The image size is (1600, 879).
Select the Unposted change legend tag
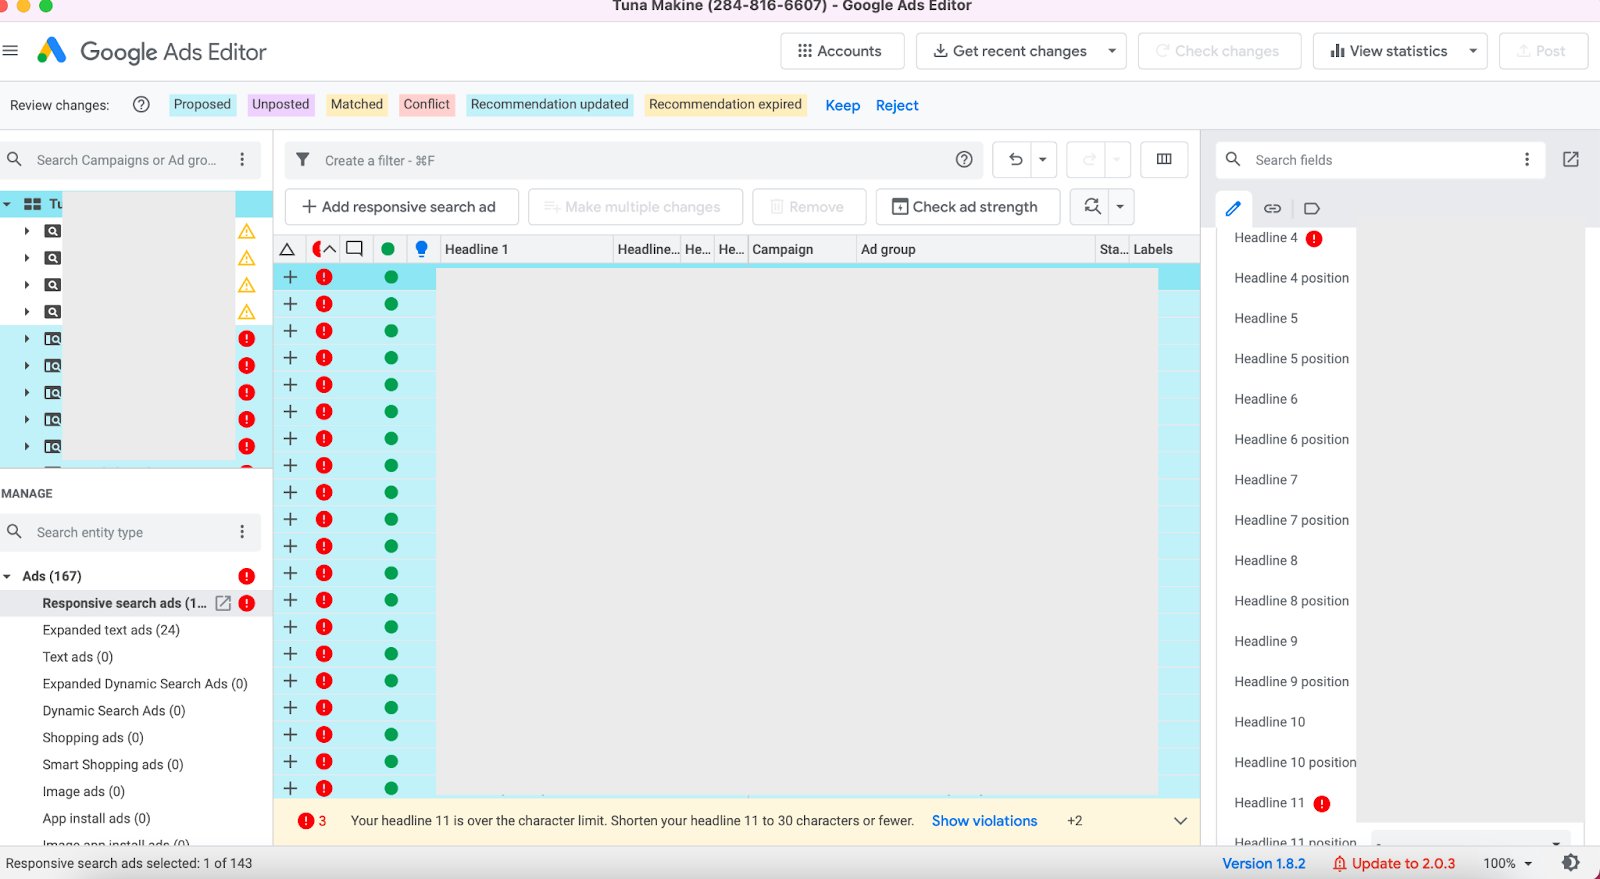coord(281,104)
